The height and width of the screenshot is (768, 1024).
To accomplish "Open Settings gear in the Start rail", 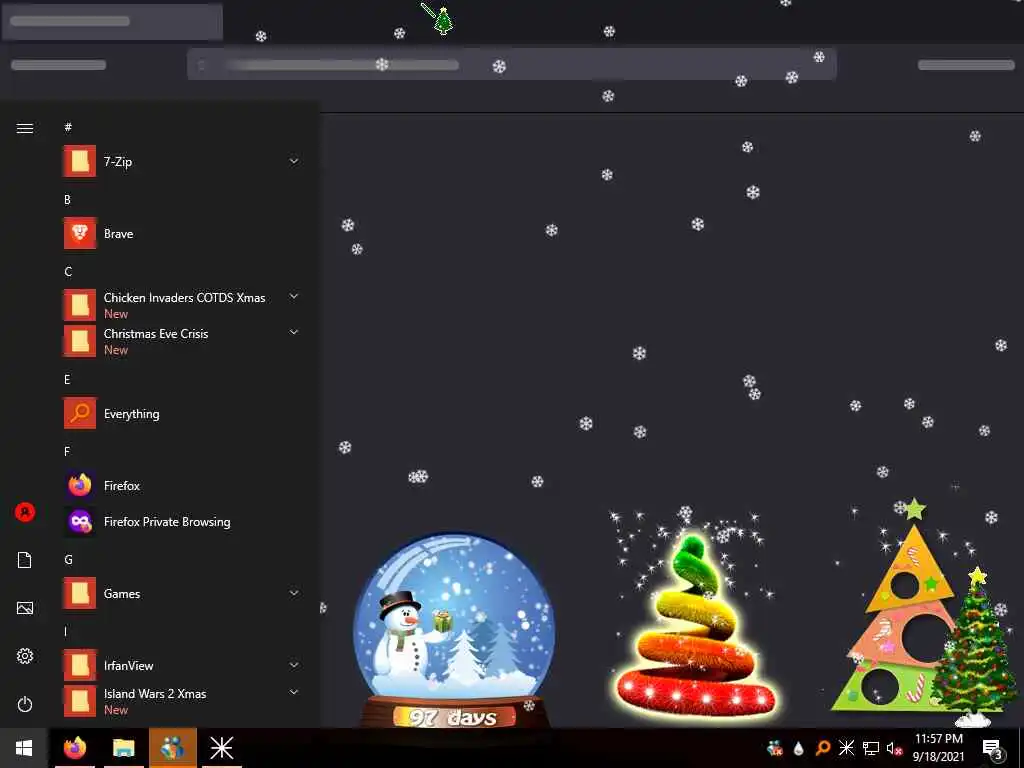I will point(25,656).
